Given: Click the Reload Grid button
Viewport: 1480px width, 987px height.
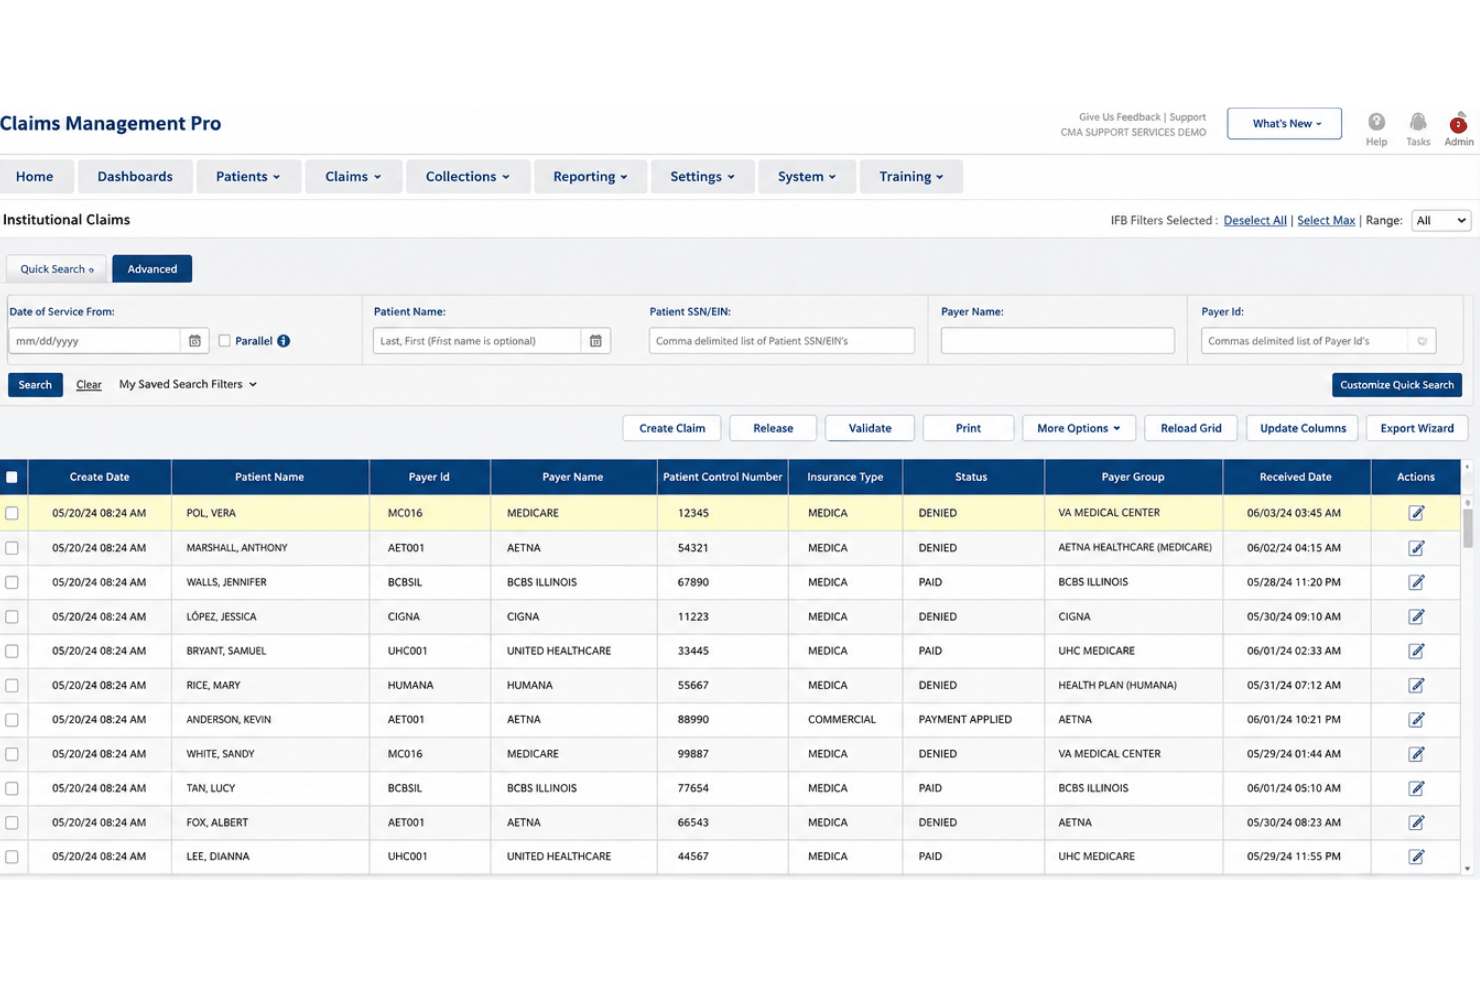Looking at the screenshot, I should [x=1191, y=428].
